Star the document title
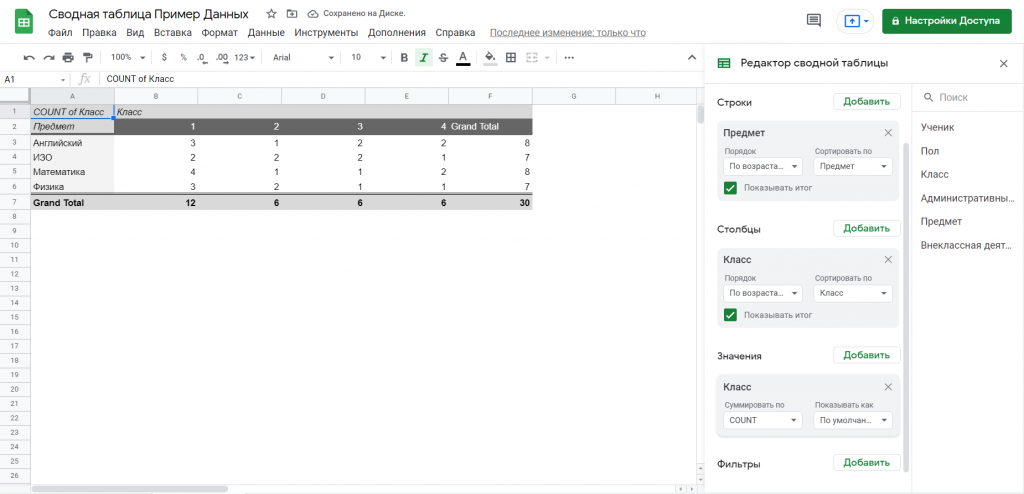The height and width of the screenshot is (494, 1024). click(x=271, y=14)
